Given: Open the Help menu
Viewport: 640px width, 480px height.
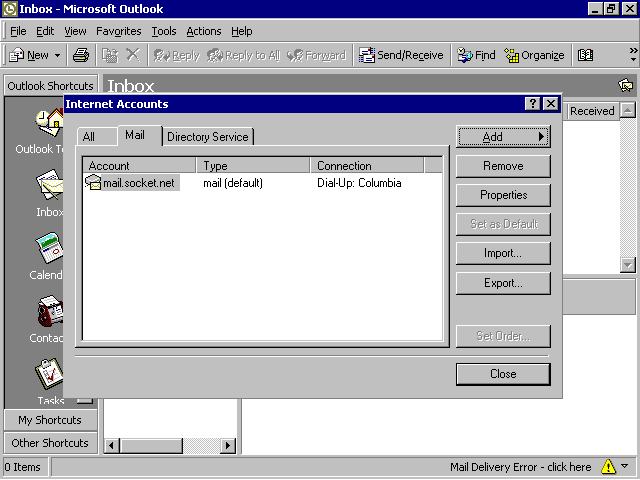Looking at the screenshot, I should point(242,31).
